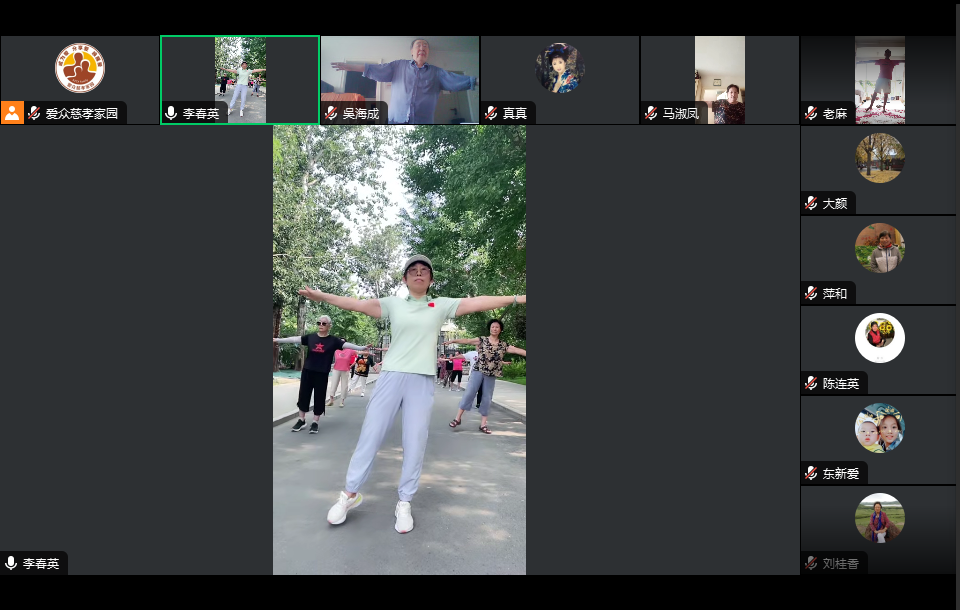960x610 pixels.
Task: Click the muted mic icon for 老麻
Action: 811,113
